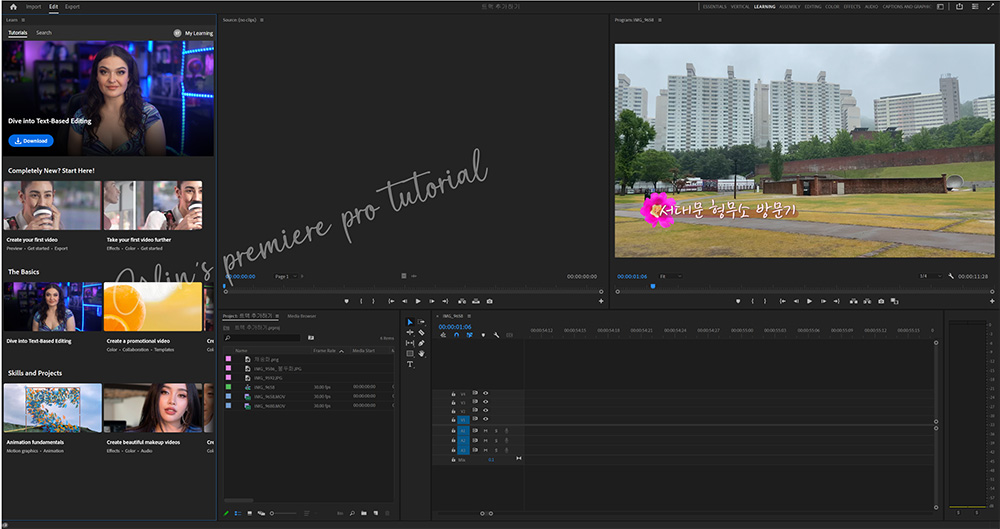Open Program panel menu icon

pos(660,20)
